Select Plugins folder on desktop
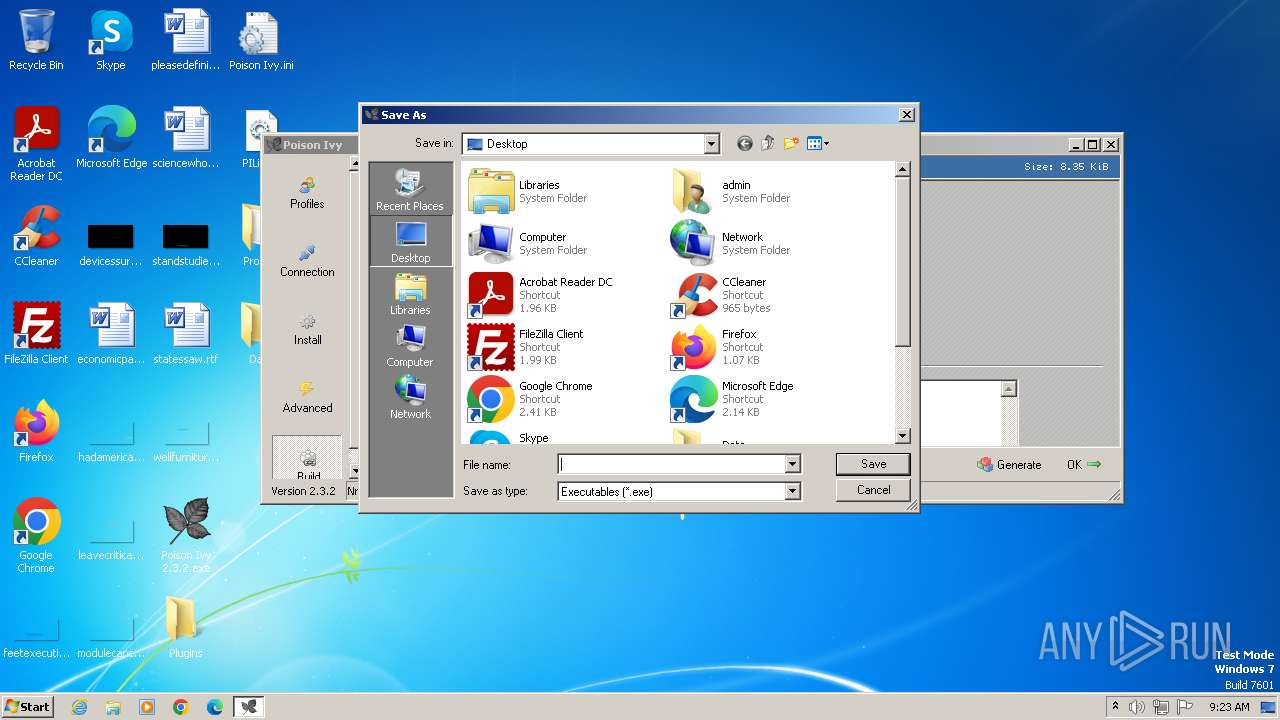 185,627
